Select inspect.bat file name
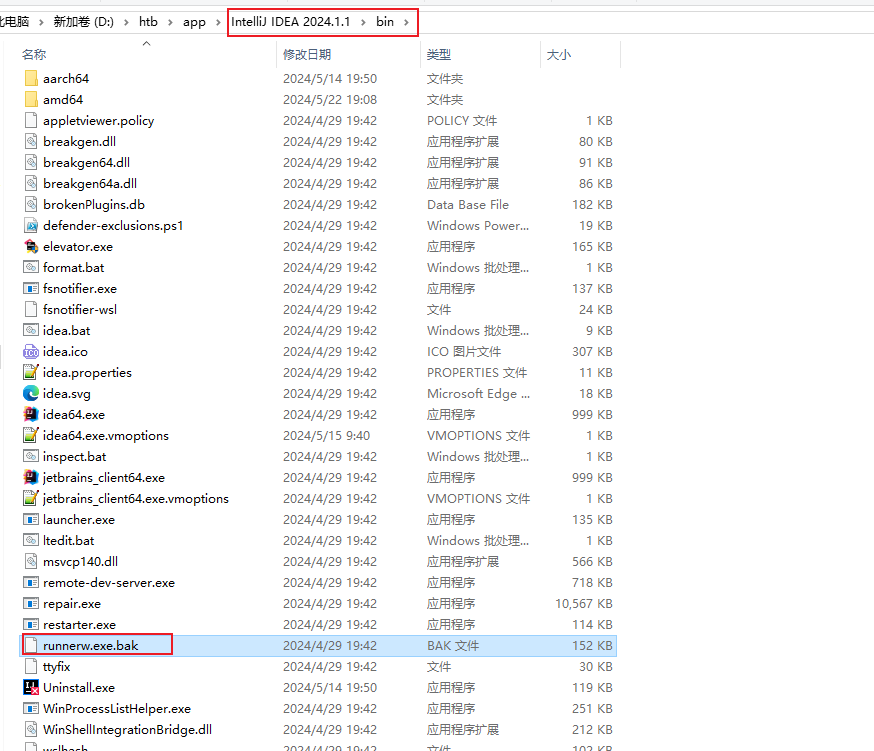This screenshot has width=874, height=751. point(75,457)
